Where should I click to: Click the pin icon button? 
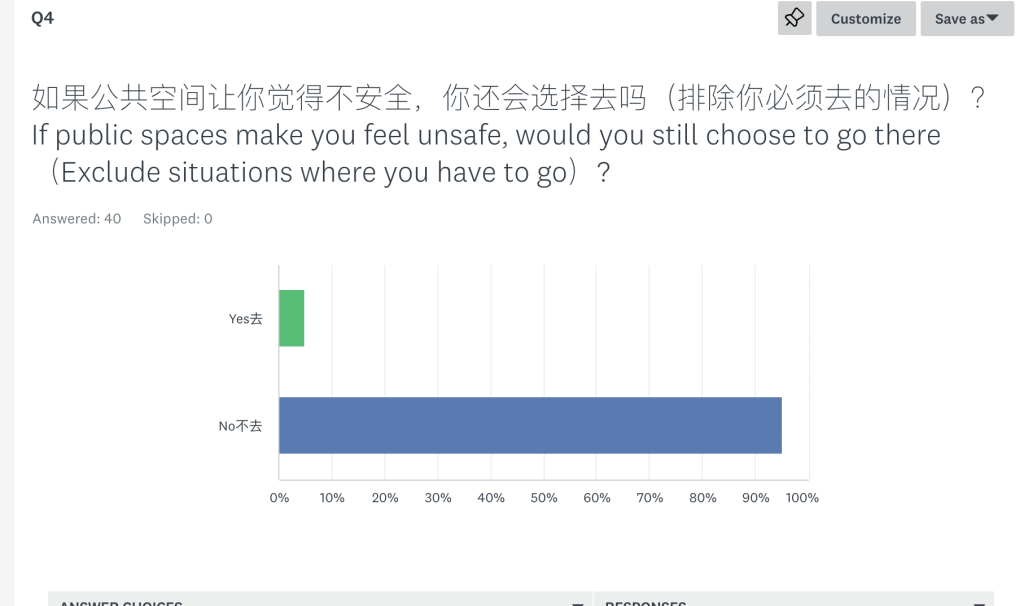coord(794,18)
